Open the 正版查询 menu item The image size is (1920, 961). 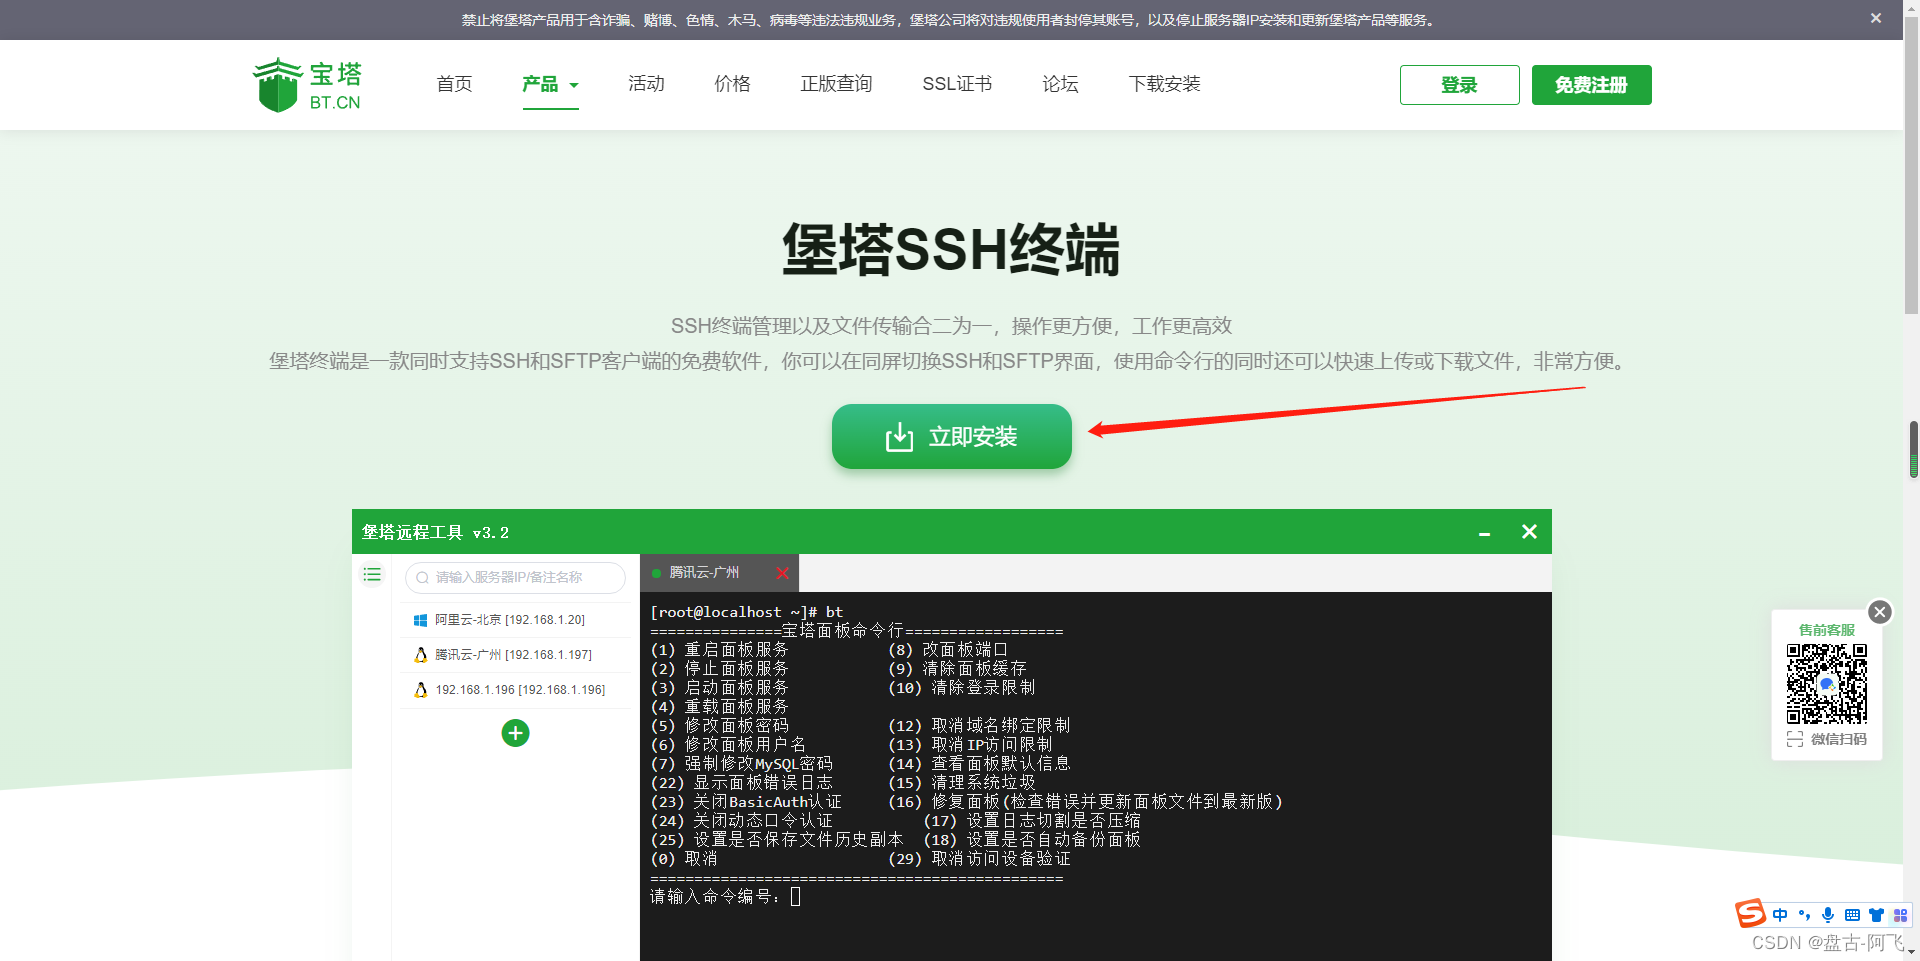pos(836,84)
